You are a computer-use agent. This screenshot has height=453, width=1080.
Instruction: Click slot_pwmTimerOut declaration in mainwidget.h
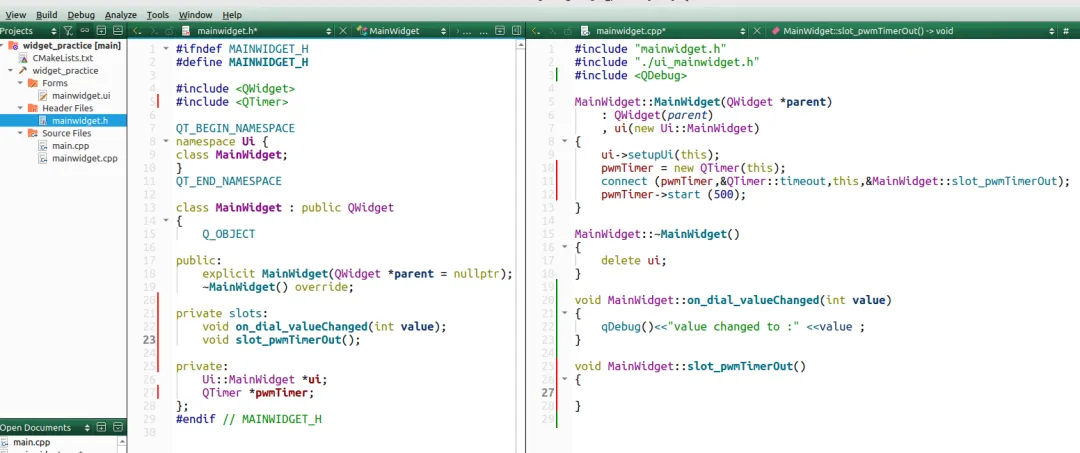click(282, 340)
